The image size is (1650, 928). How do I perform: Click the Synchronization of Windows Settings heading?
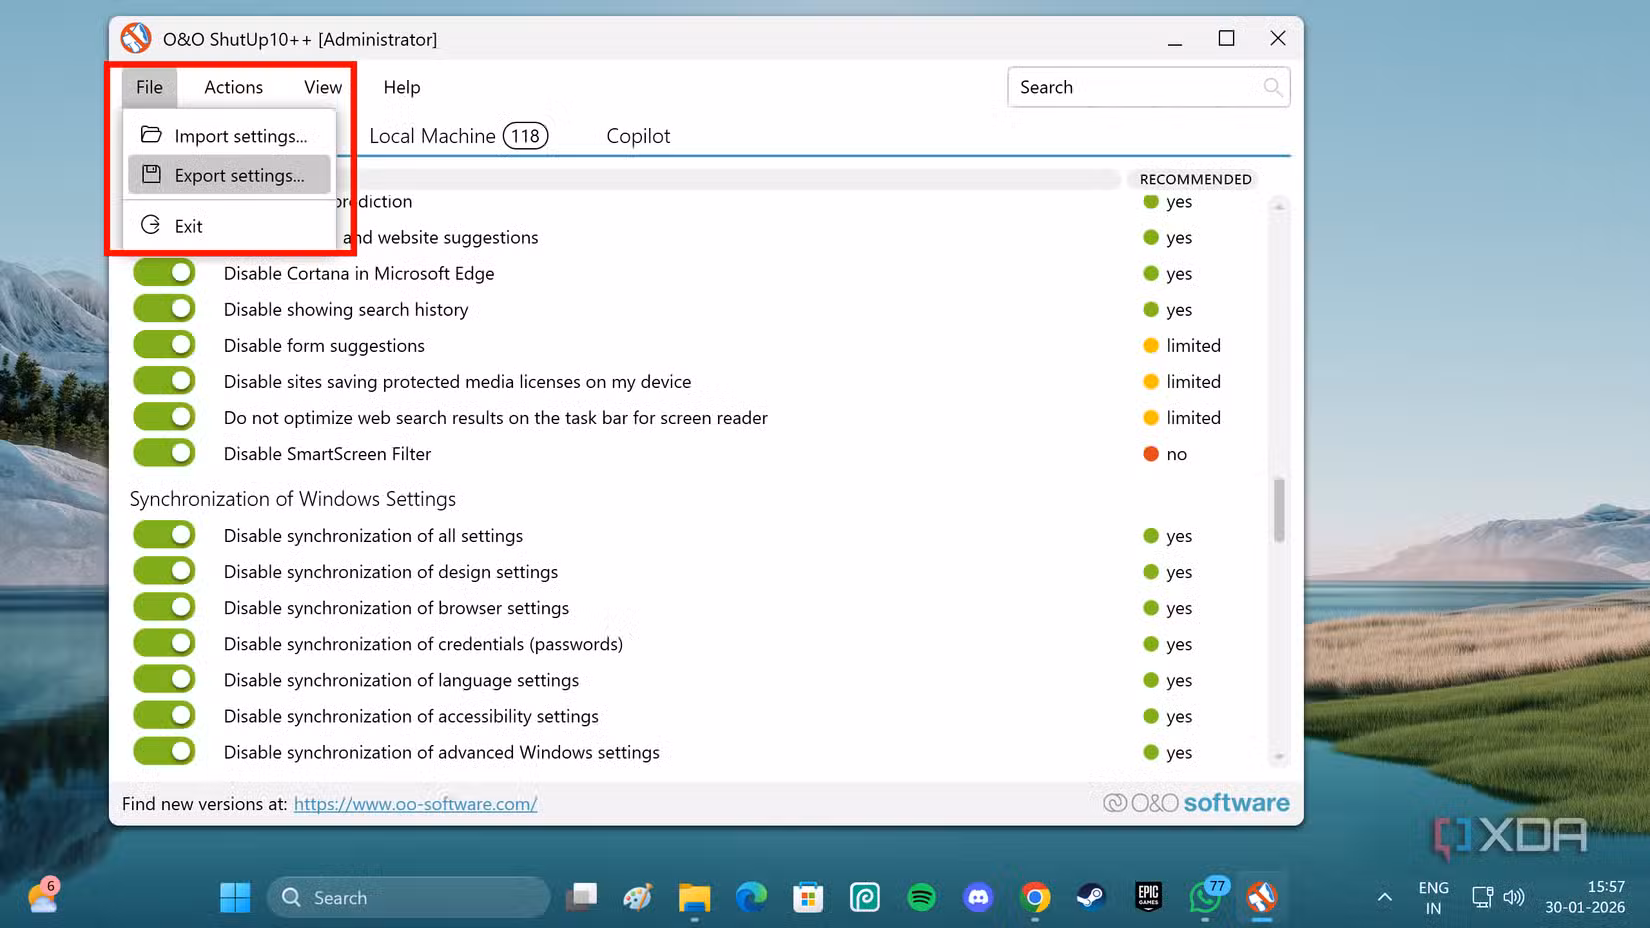click(292, 498)
